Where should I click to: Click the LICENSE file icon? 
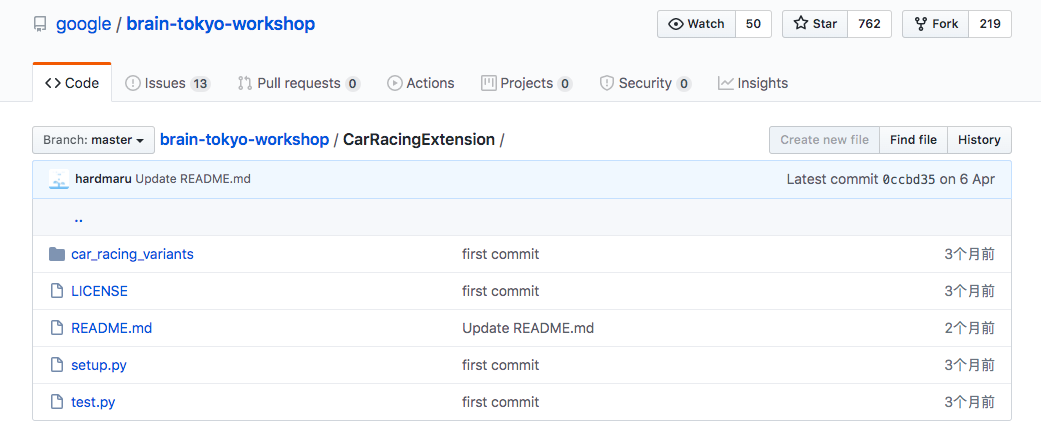pos(57,291)
